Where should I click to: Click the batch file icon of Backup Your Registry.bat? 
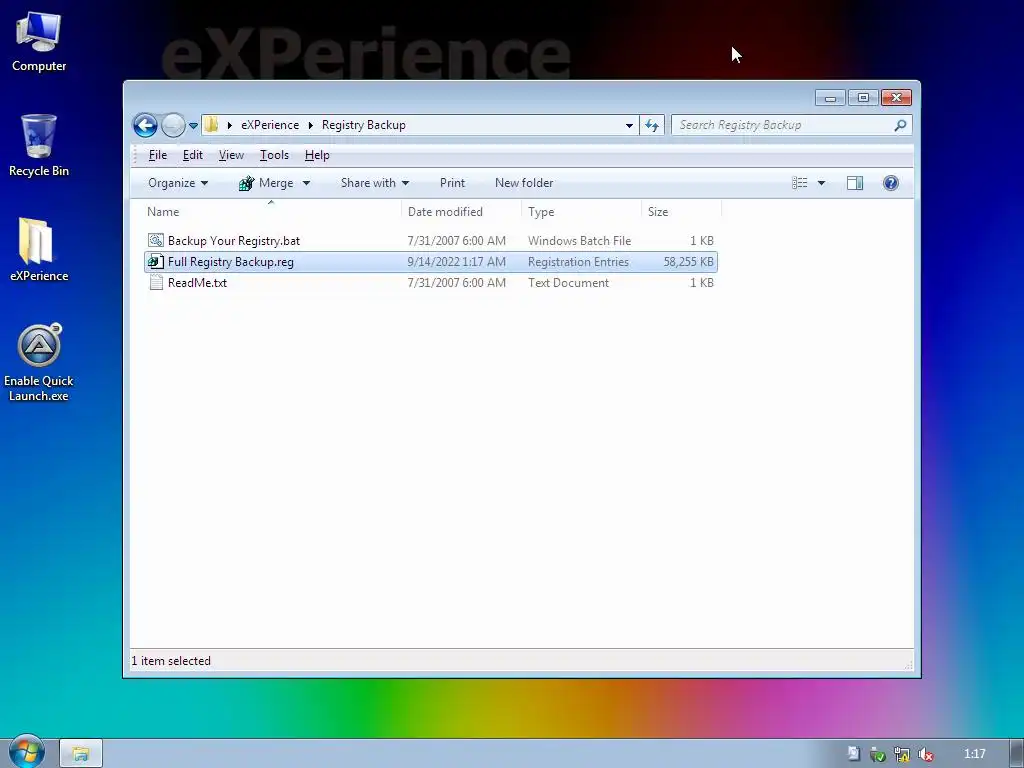pos(155,241)
